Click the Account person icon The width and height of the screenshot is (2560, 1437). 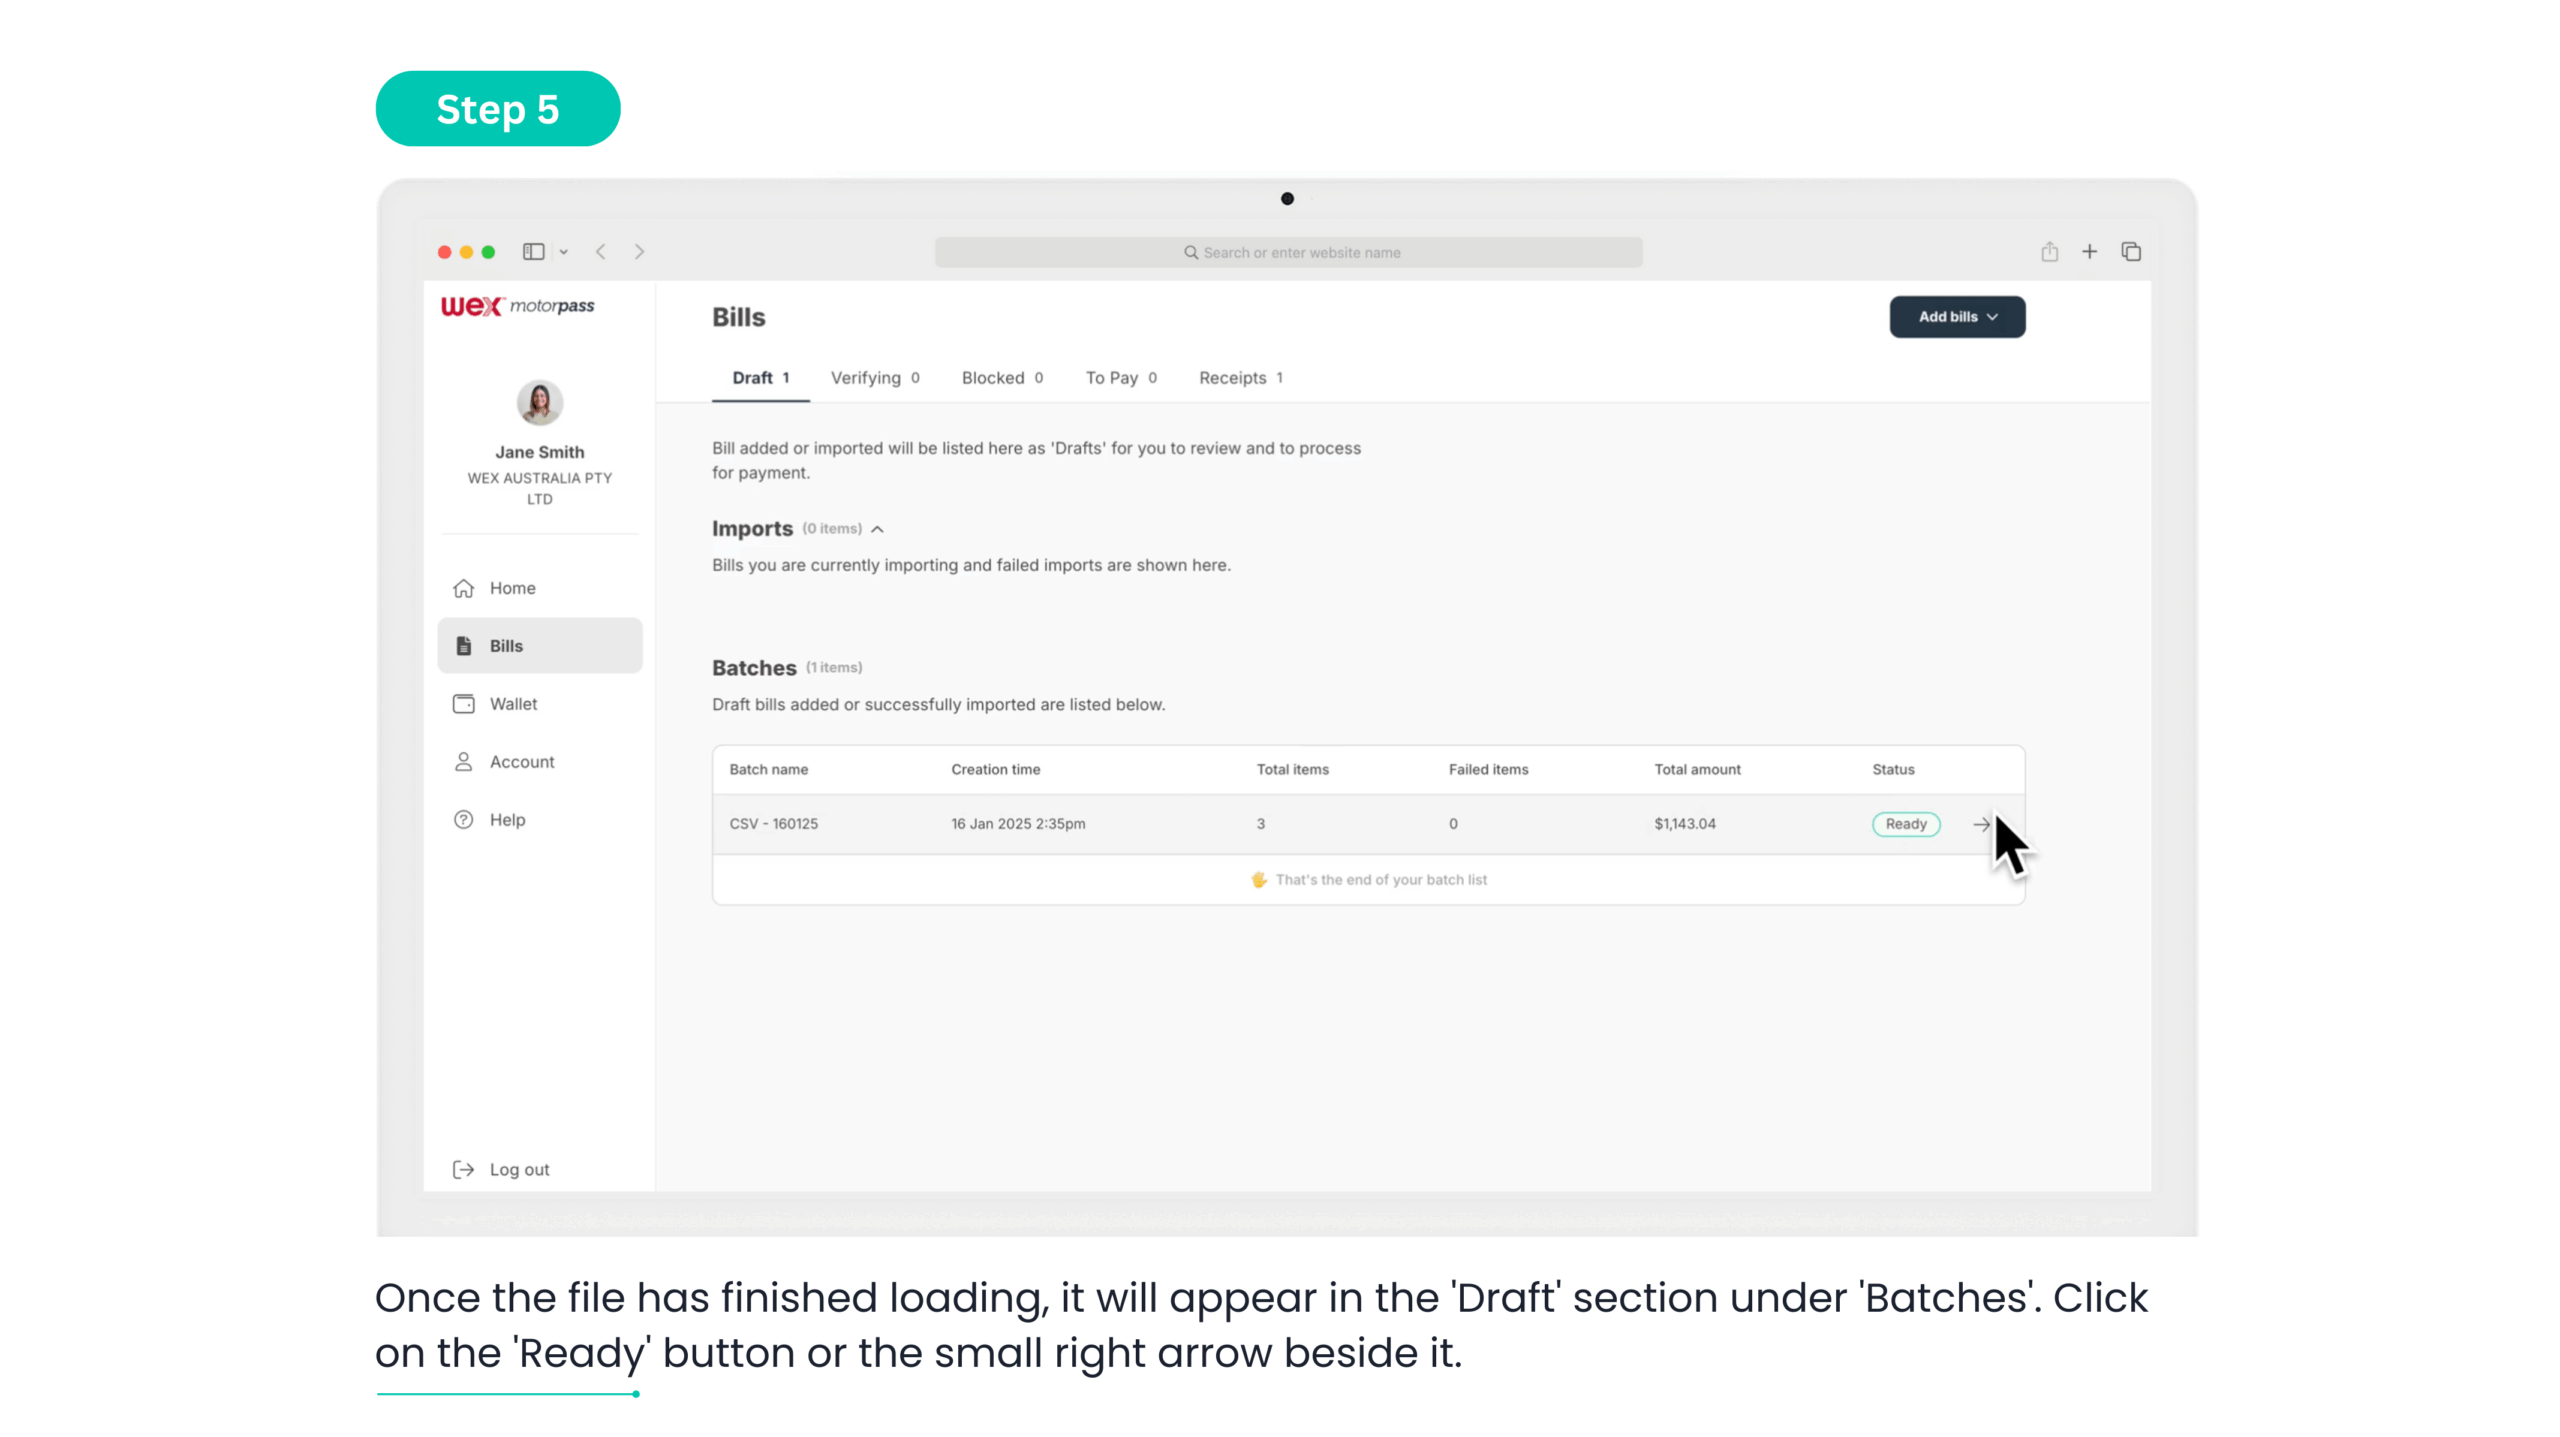coord(463,762)
